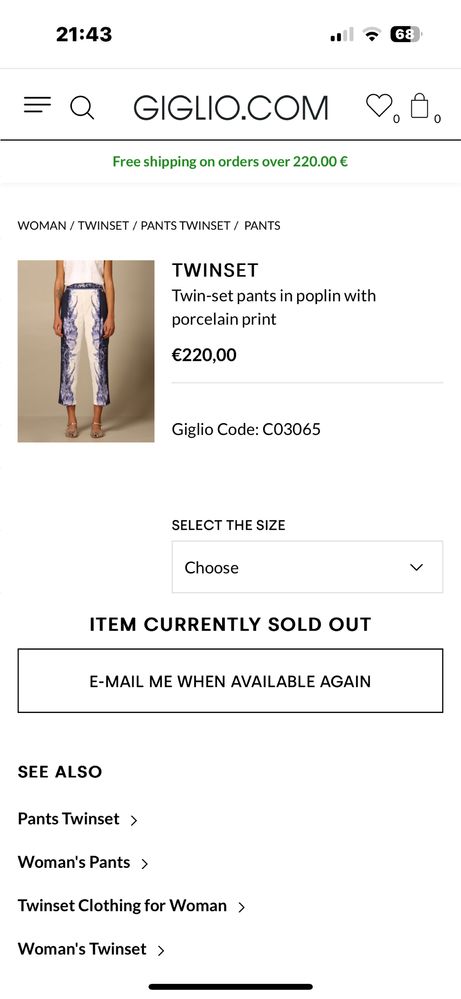Click the size dropdown chevron arrow
461x999 pixels.
click(x=416, y=567)
